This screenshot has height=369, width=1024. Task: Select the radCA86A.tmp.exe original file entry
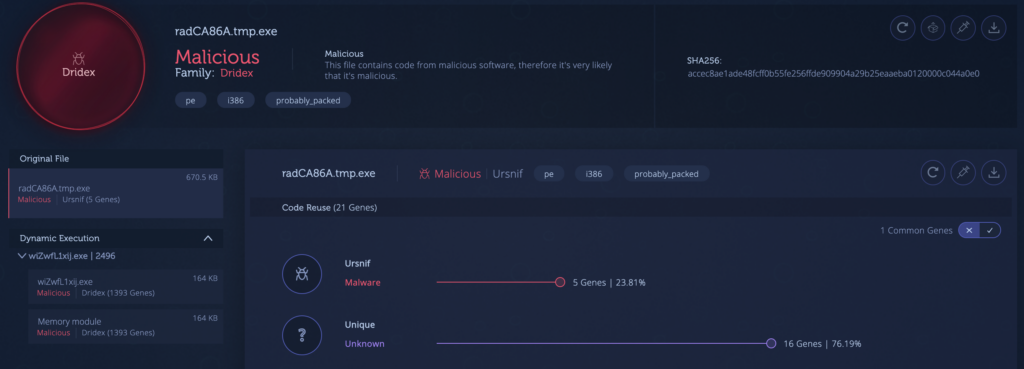(x=116, y=193)
